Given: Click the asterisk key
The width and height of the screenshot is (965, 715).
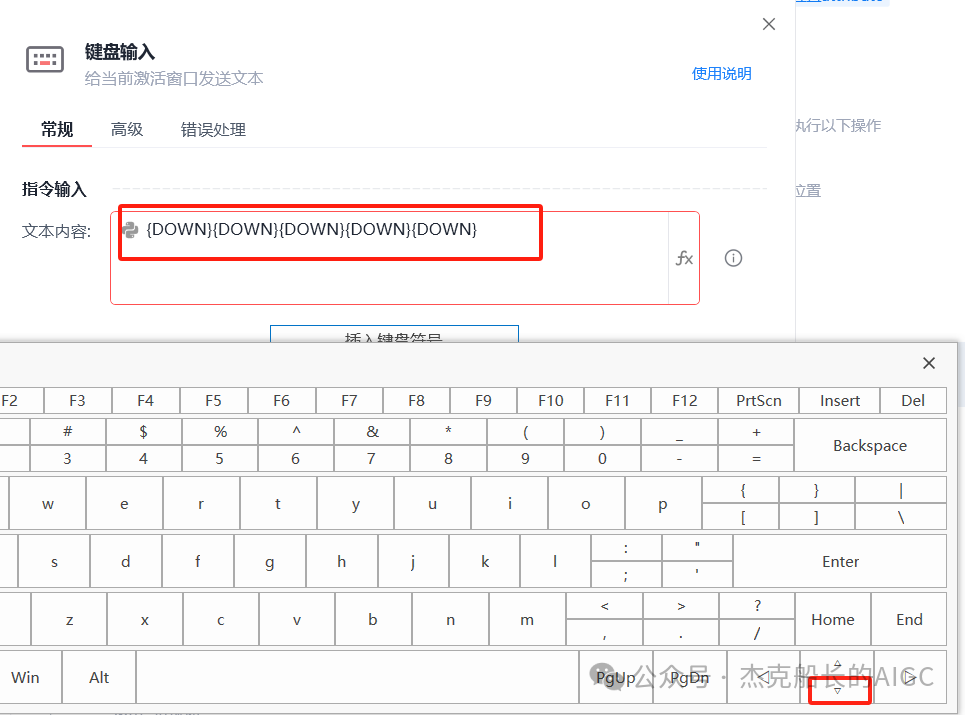Looking at the screenshot, I should pos(448,432).
